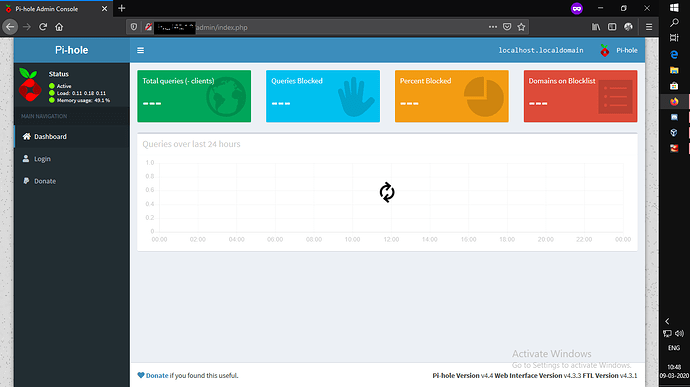Click the insecure connection padlock icon

148,27
